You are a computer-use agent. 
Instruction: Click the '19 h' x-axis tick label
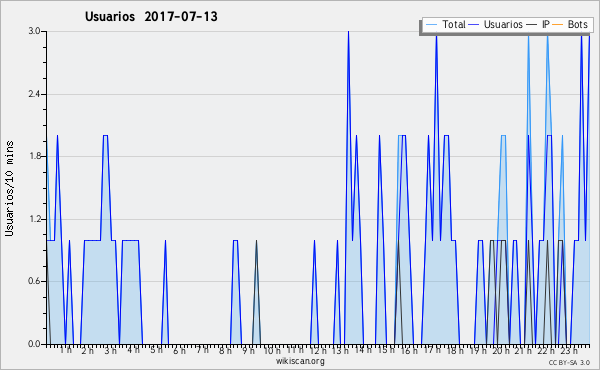click(x=478, y=350)
